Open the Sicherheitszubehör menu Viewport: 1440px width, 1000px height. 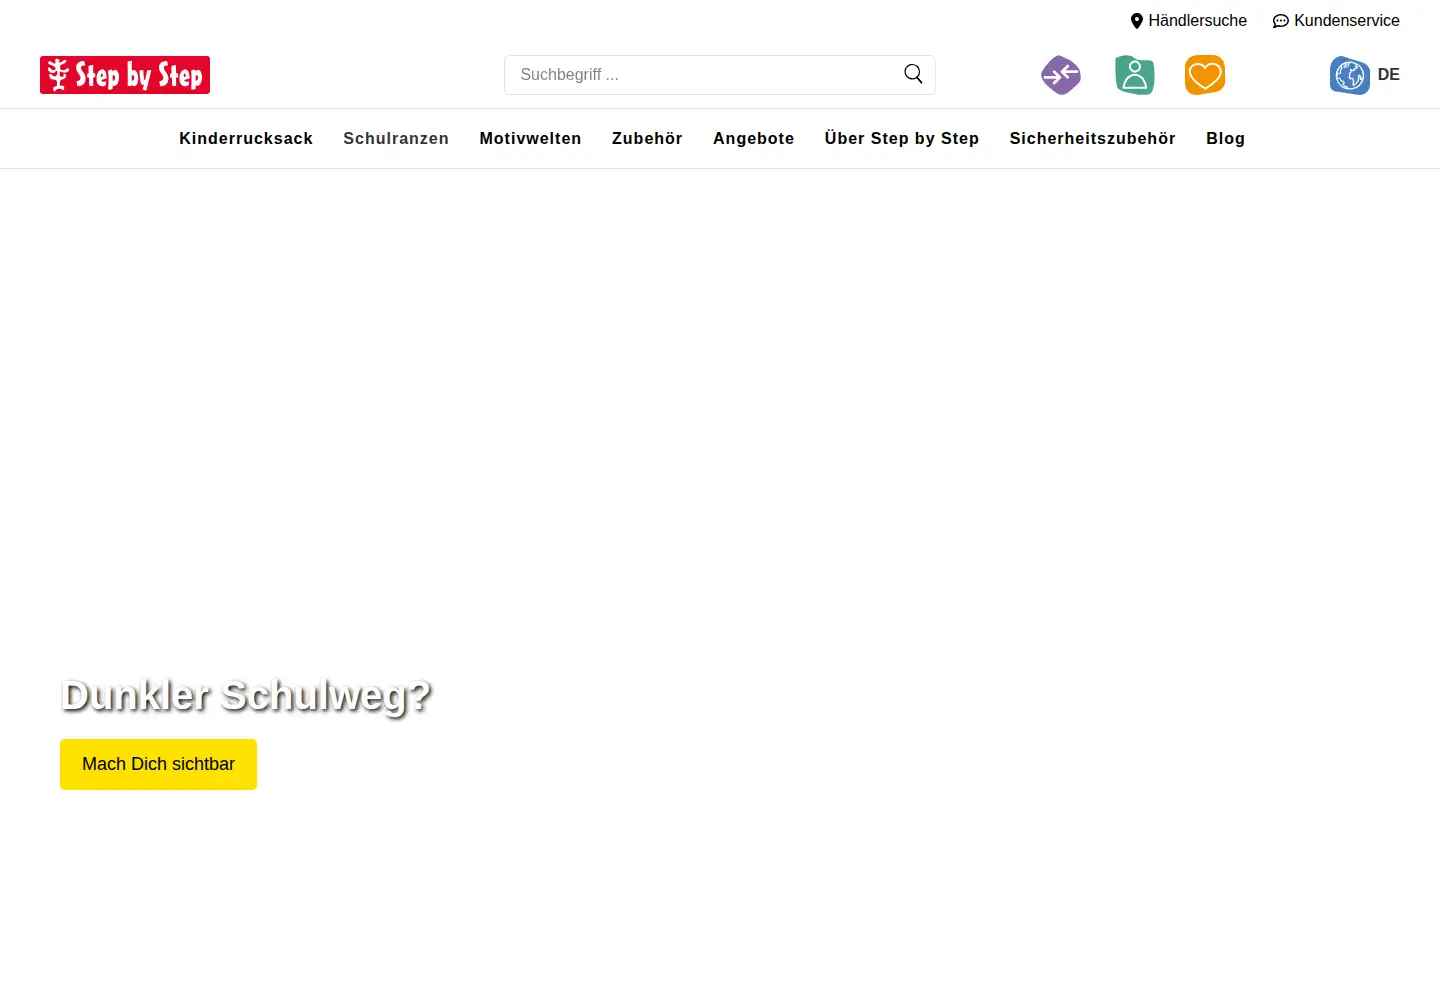[x=1092, y=138]
